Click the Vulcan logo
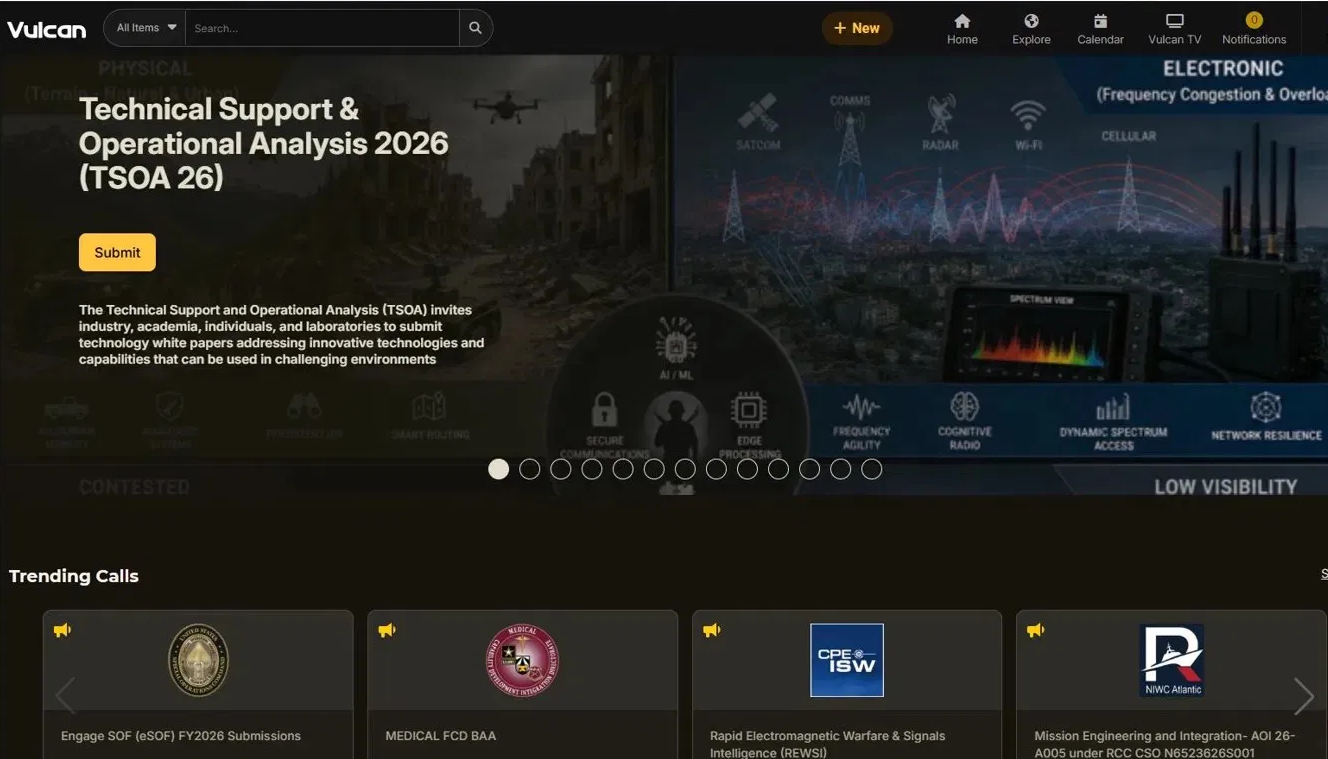This screenshot has width=1328, height=759. coord(47,30)
